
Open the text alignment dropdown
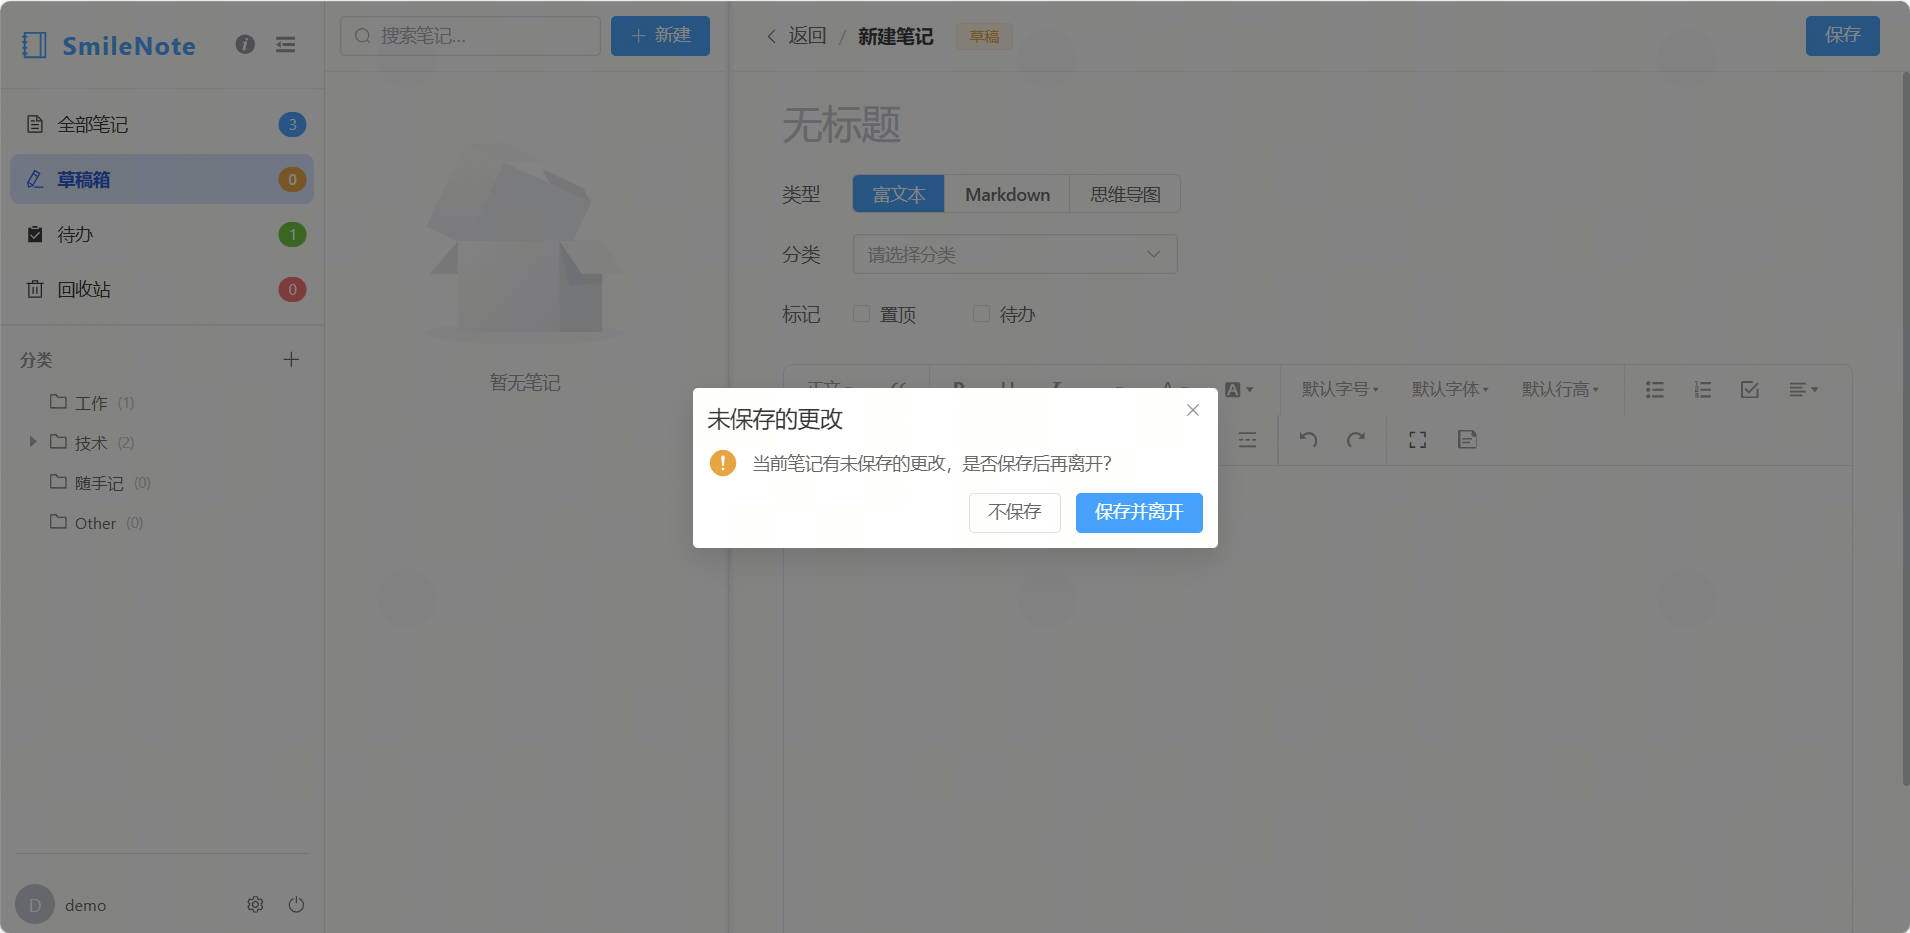coord(1803,389)
